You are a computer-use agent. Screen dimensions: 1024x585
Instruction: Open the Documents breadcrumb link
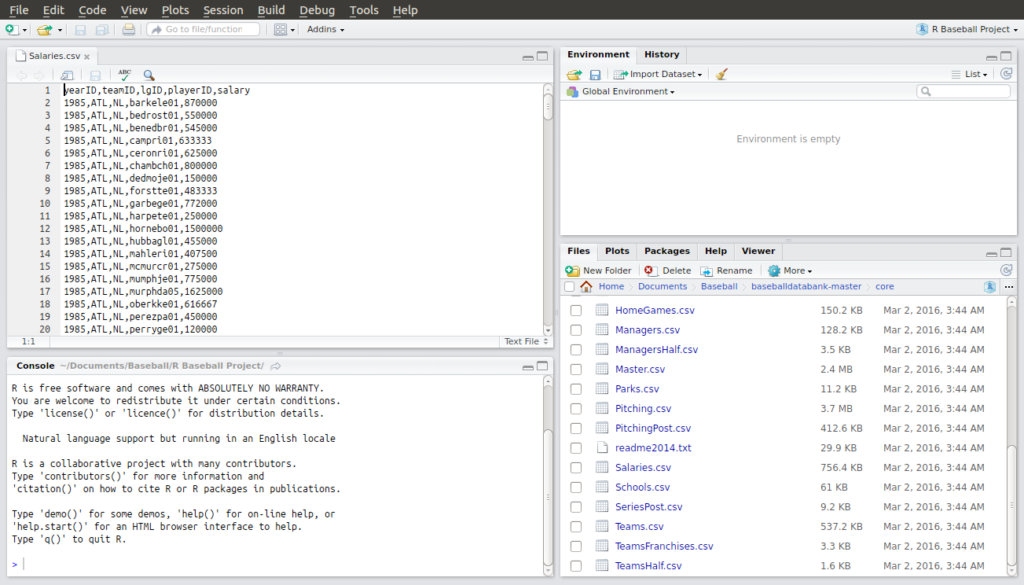coord(662,287)
